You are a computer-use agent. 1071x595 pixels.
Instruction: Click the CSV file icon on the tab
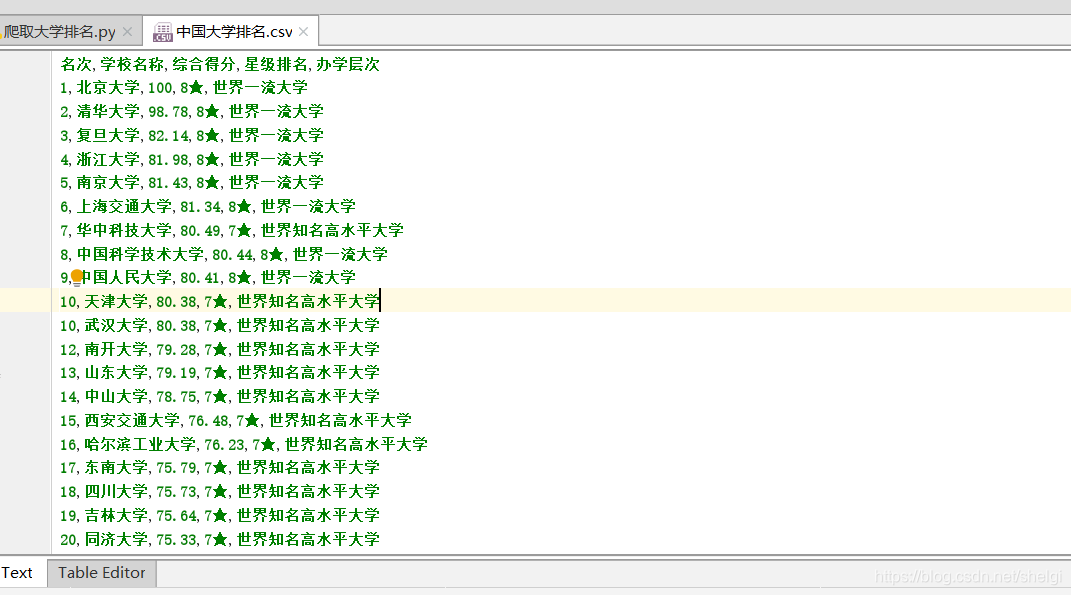pyautogui.click(x=163, y=31)
